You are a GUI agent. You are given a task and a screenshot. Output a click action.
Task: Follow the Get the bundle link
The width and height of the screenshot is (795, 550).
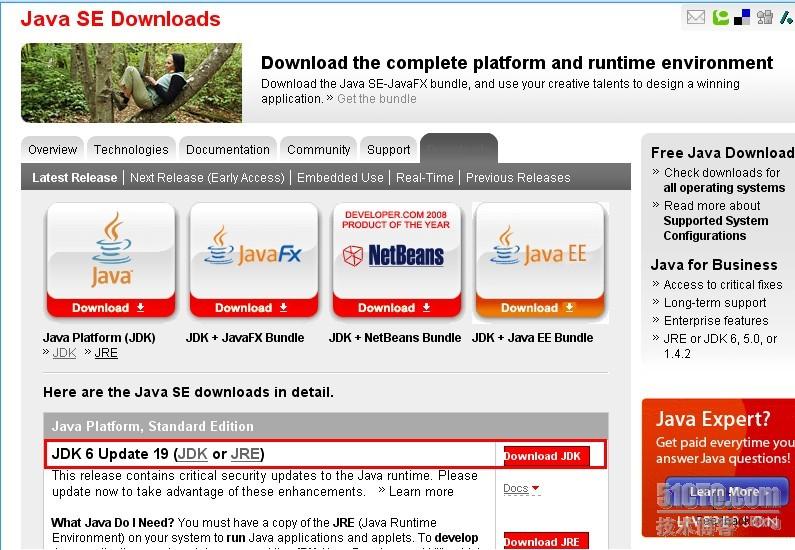pos(377,99)
